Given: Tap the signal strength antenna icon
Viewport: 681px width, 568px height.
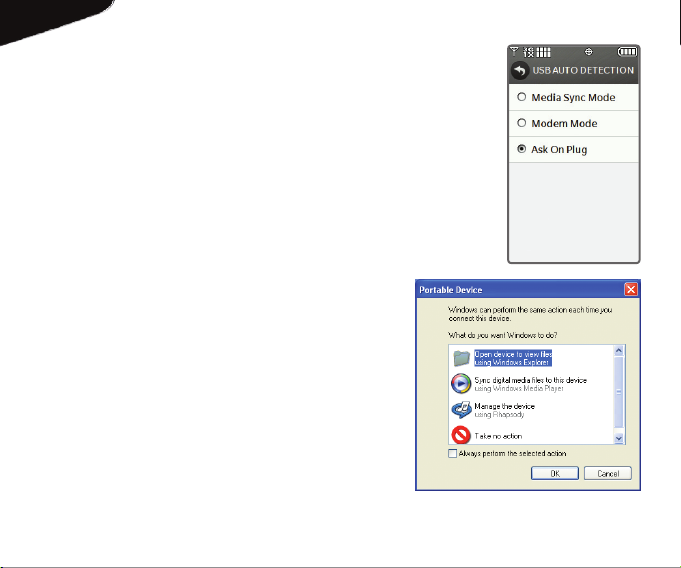Looking at the screenshot, I should click(x=514, y=52).
